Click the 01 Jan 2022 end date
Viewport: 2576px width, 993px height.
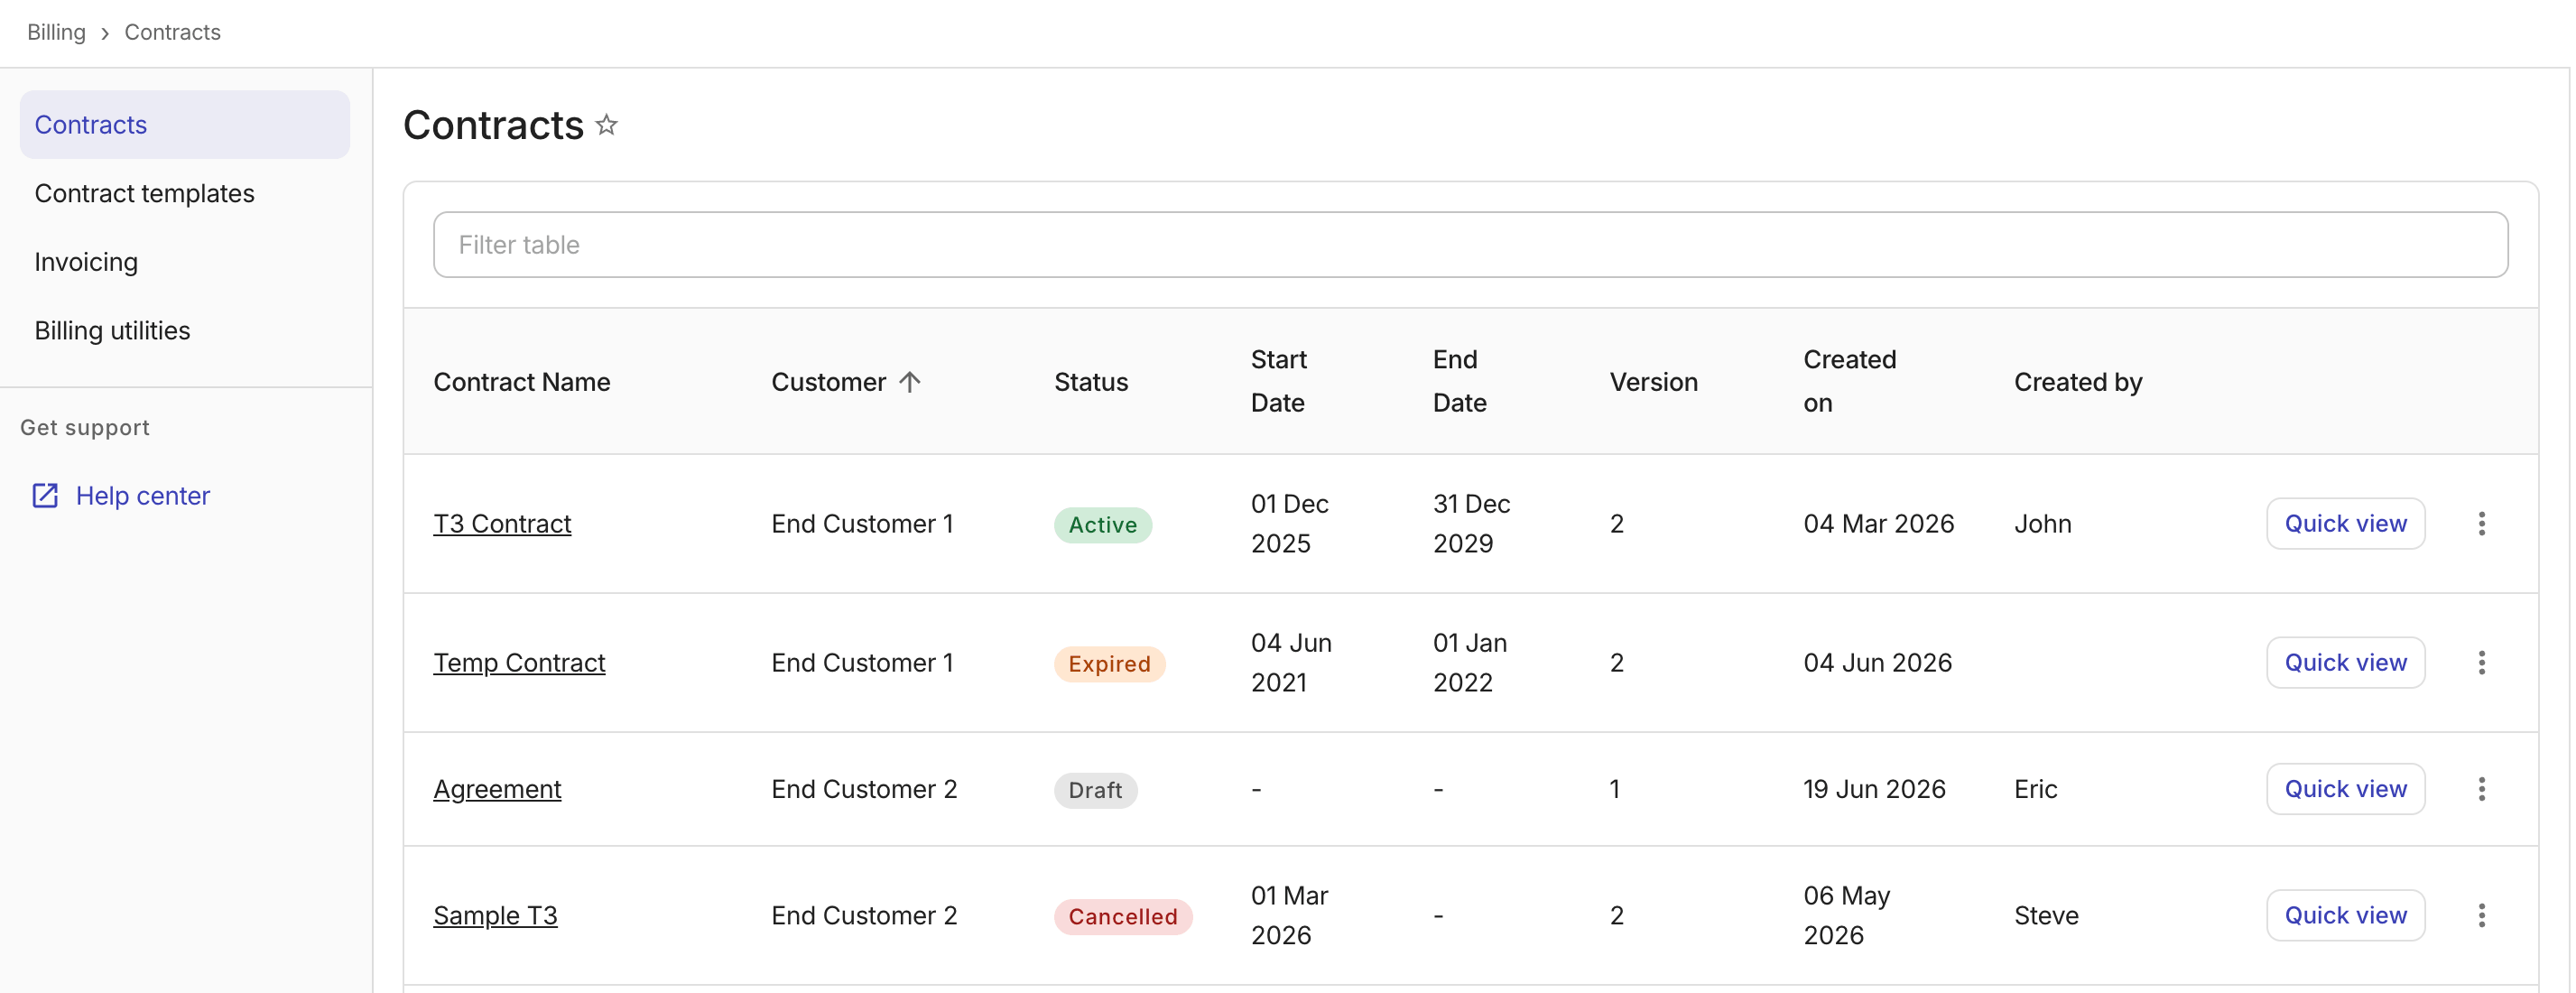[1469, 663]
